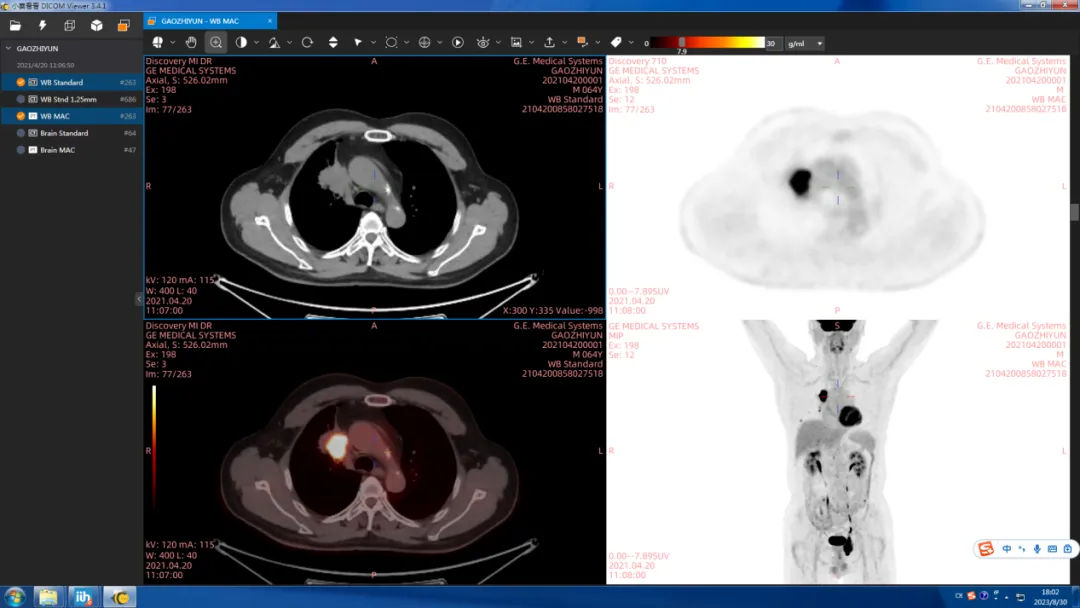Select the WB Standard series row

(x=72, y=83)
